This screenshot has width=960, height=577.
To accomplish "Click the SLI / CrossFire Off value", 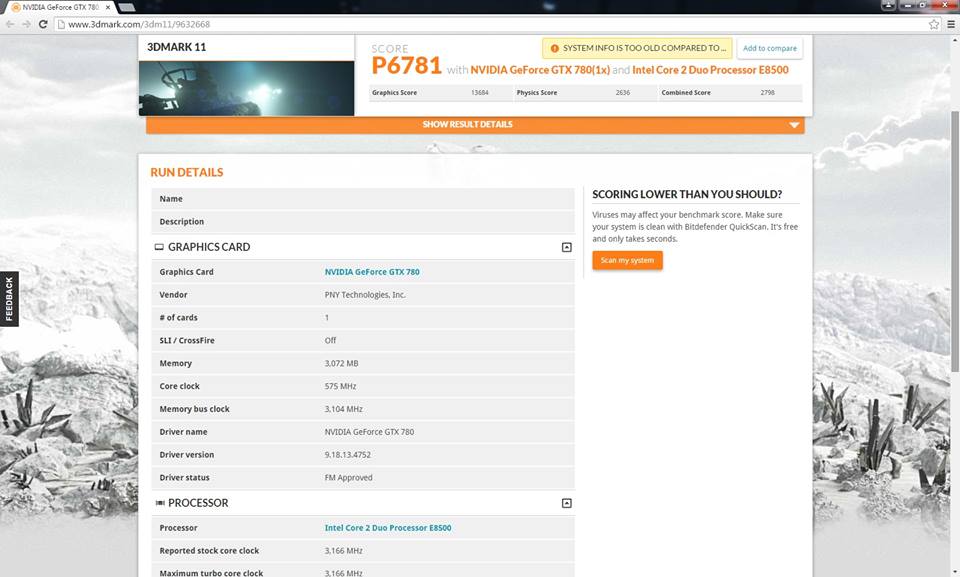I will point(330,341).
